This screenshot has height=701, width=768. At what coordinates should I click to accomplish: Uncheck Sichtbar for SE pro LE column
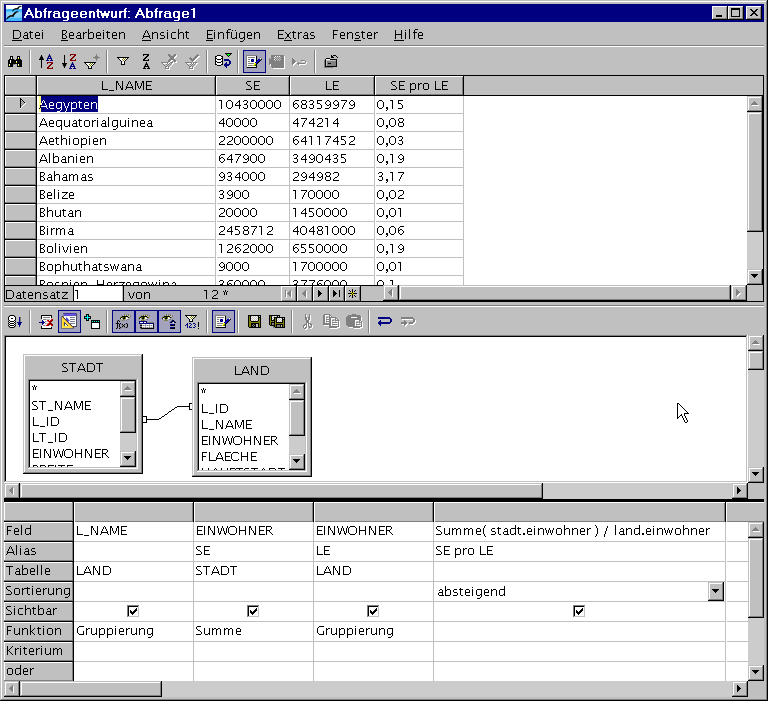pyautogui.click(x=579, y=611)
